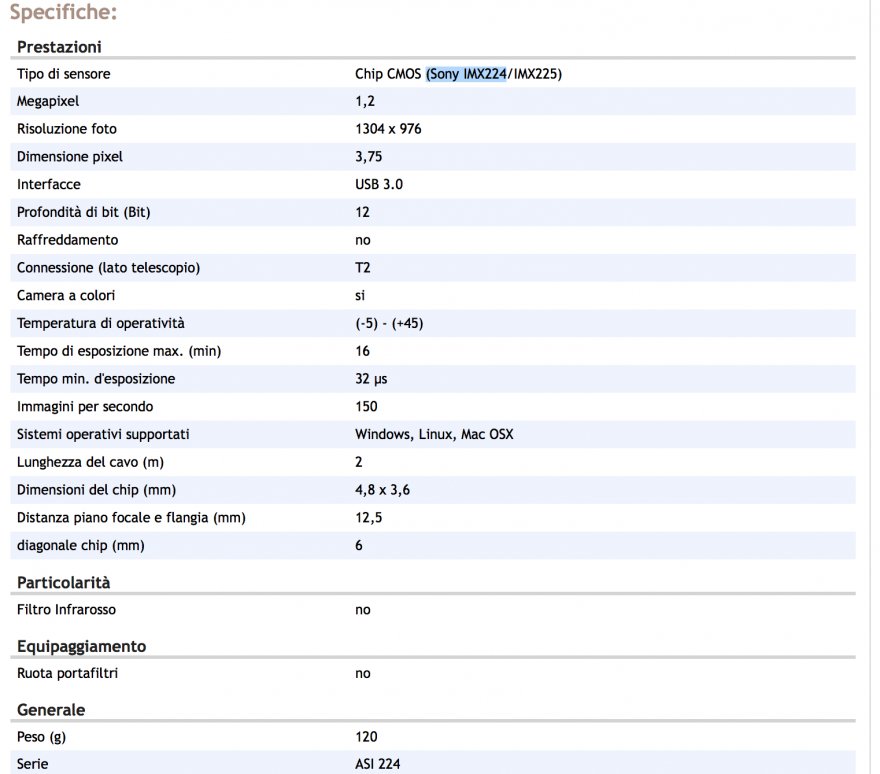Click the Windows, Linux, Mac OSX value

(434, 434)
